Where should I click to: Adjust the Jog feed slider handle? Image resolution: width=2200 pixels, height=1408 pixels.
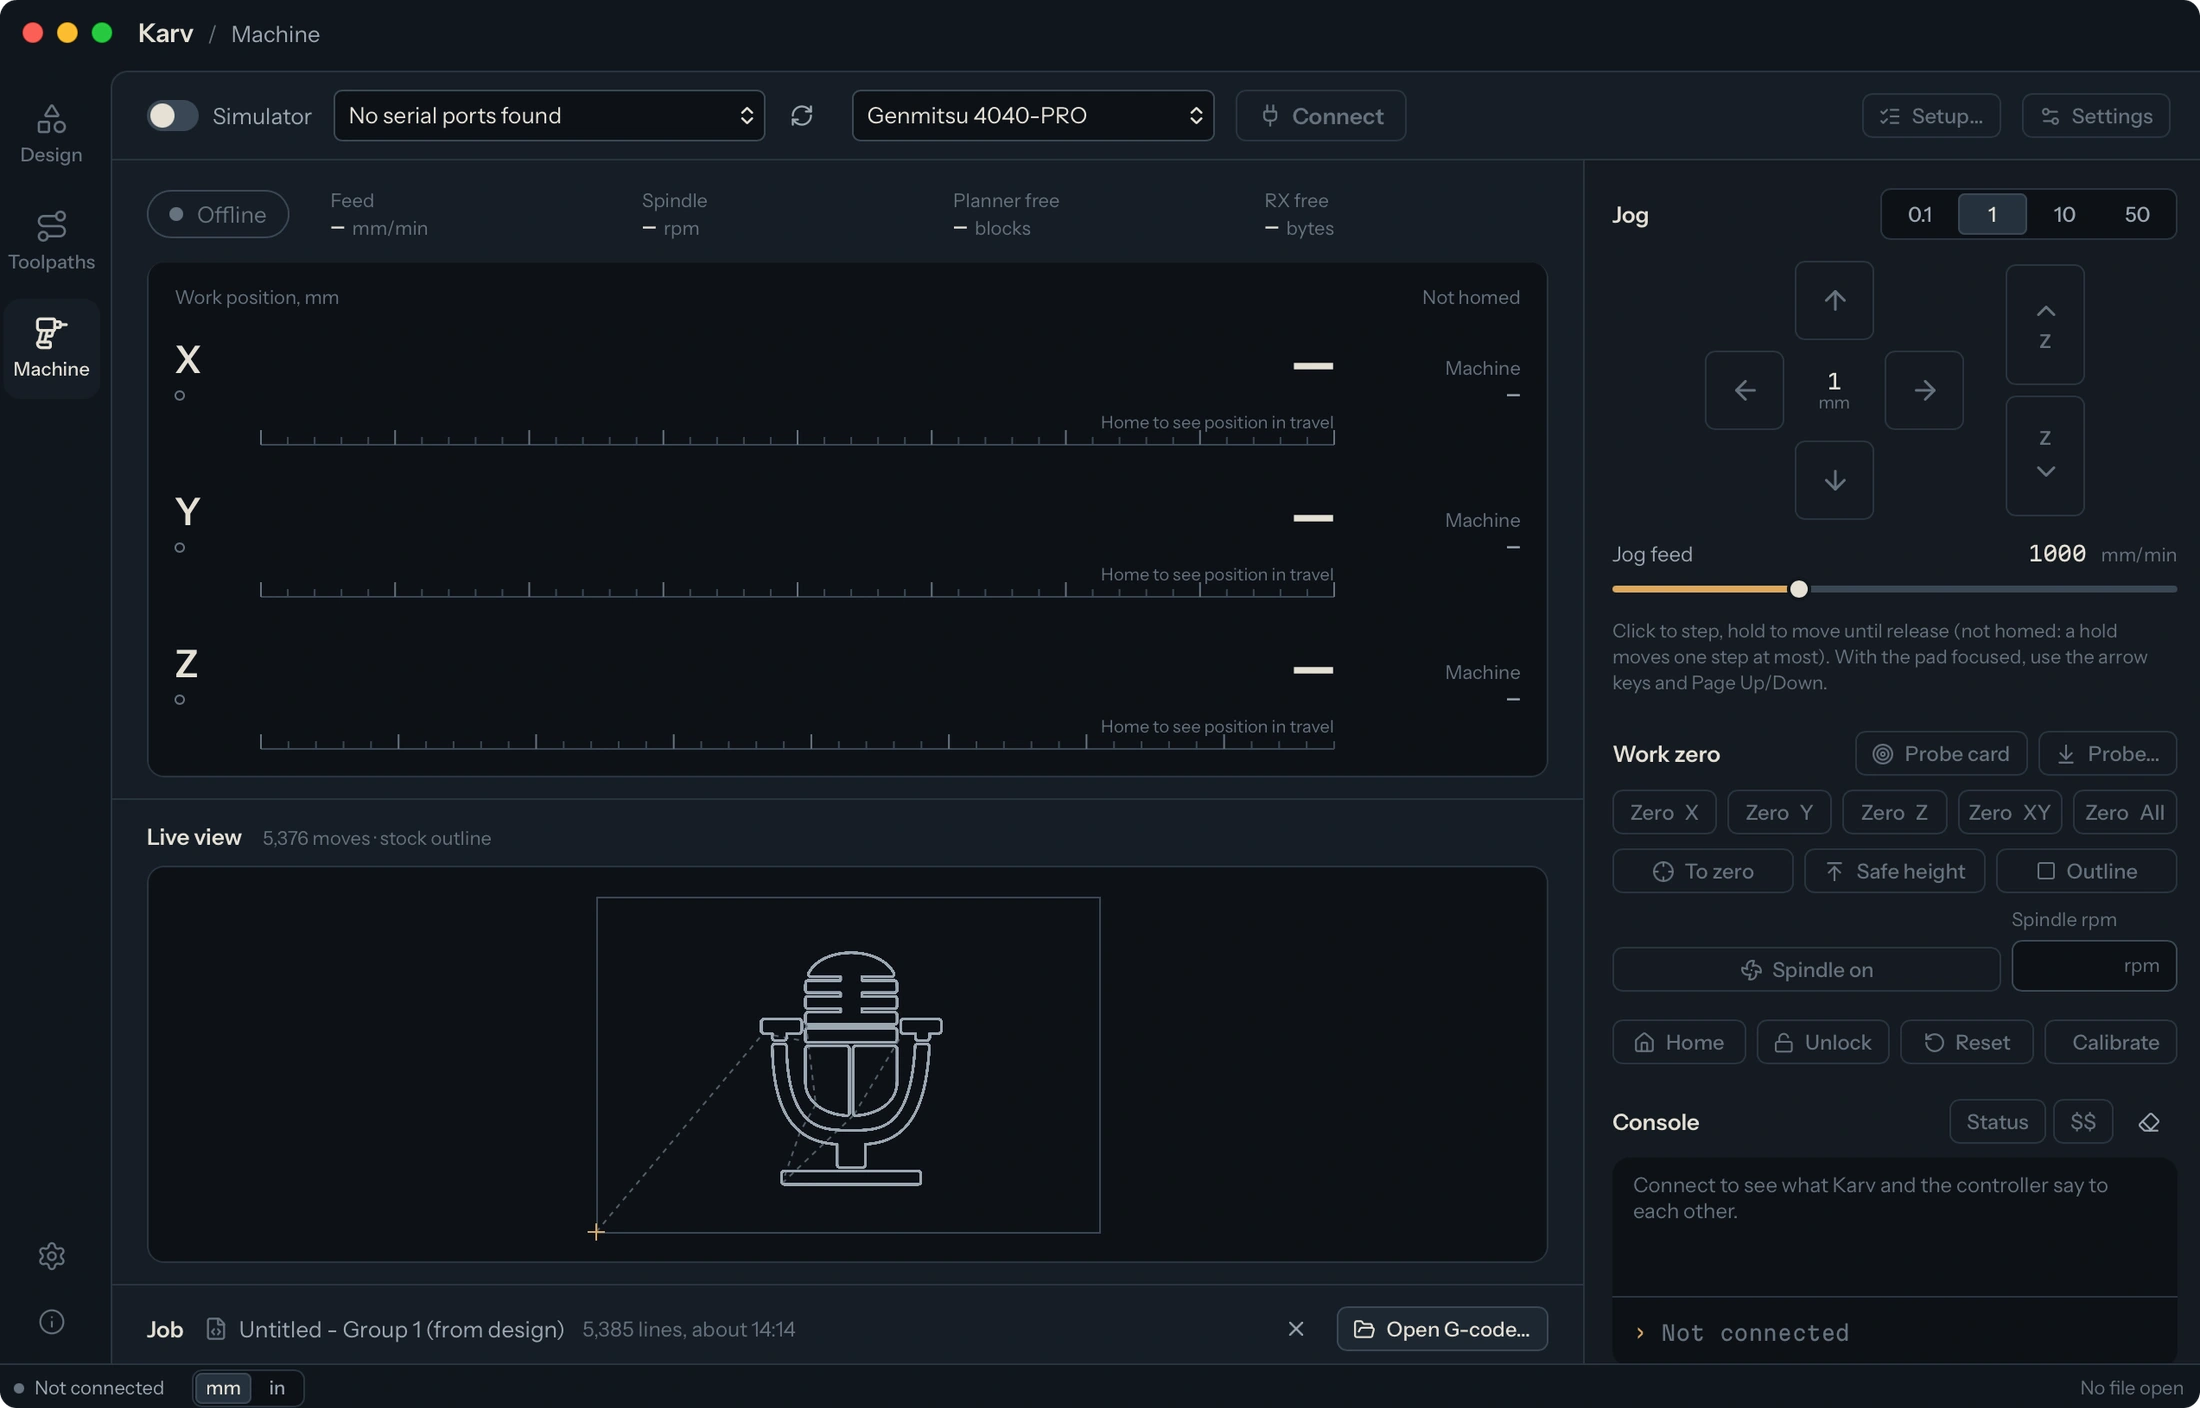coord(1799,589)
